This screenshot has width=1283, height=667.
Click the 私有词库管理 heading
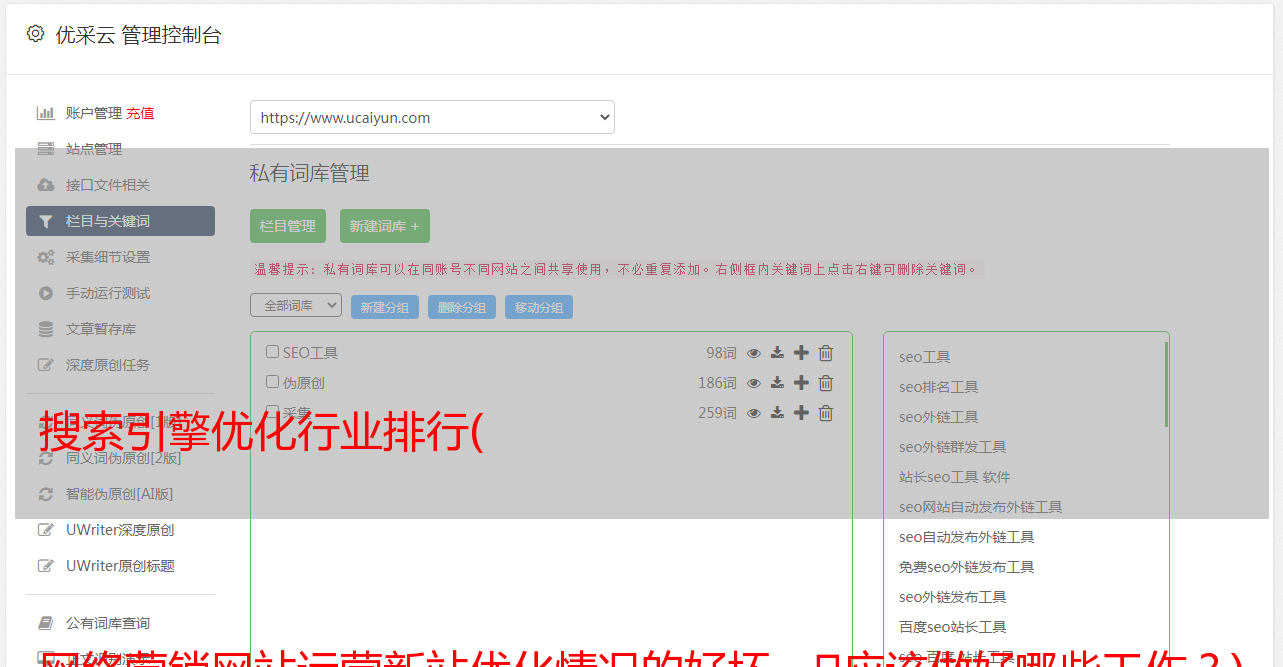[310, 173]
